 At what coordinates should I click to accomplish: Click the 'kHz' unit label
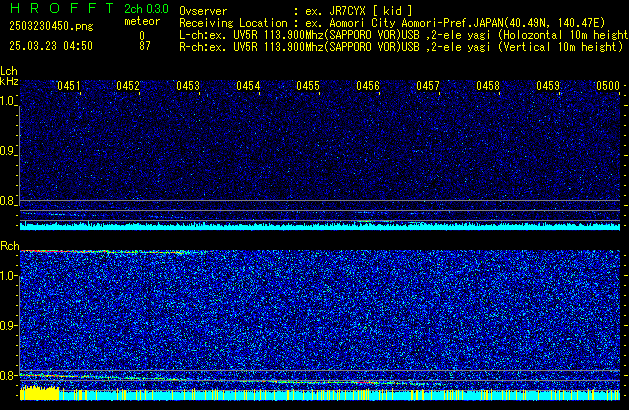tap(9, 81)
